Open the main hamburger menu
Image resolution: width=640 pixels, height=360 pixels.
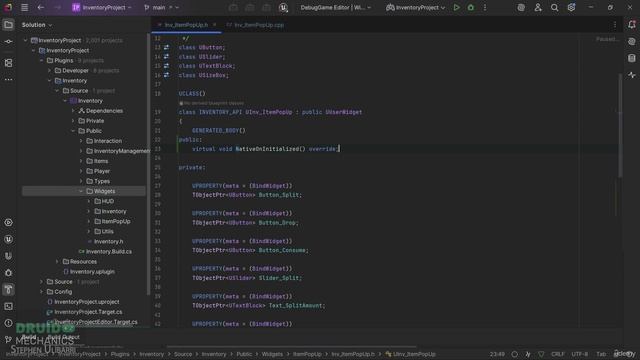point(24,7)
